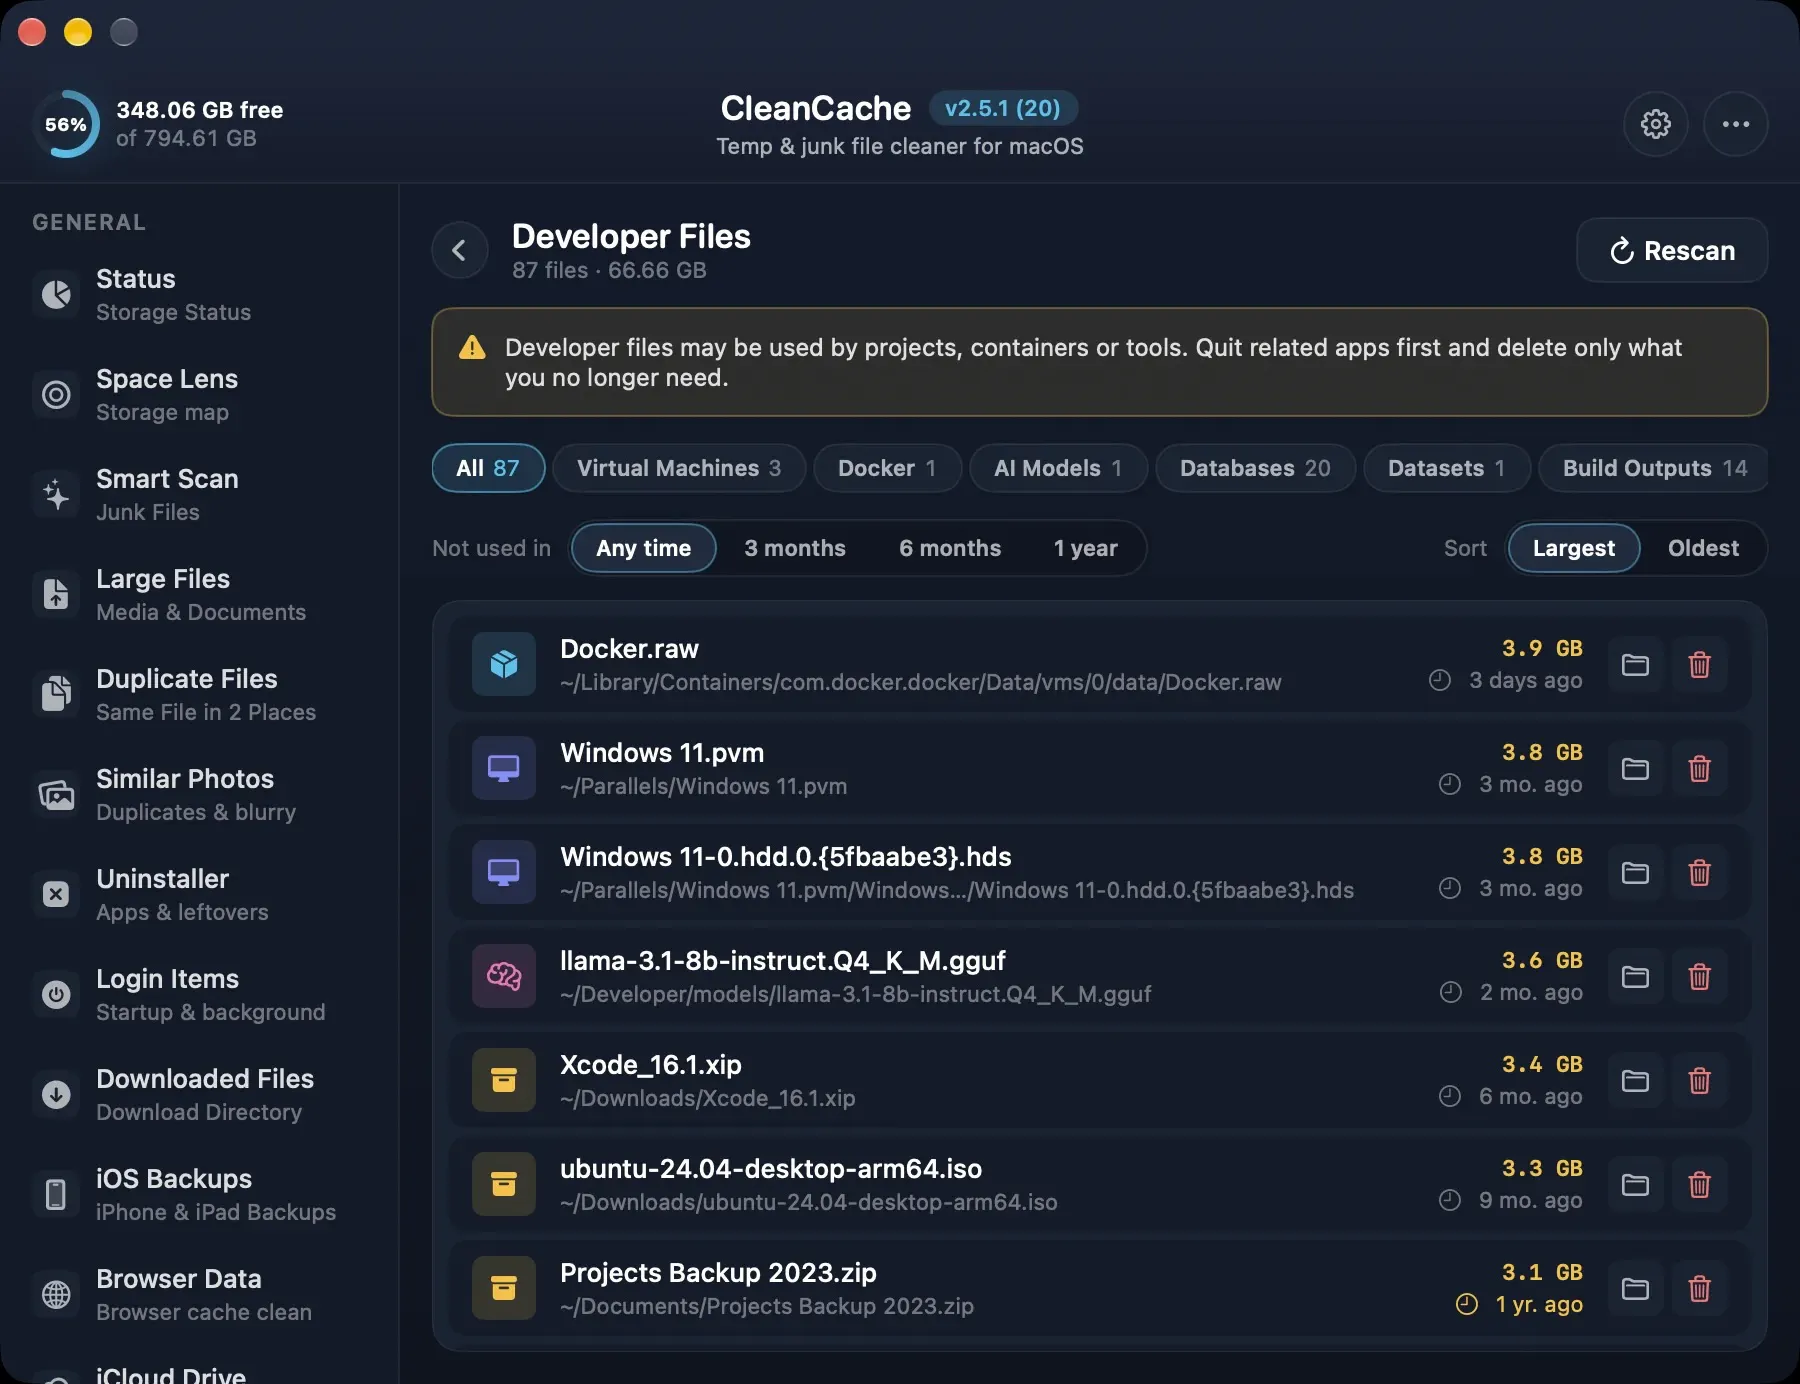
Task: Trash the ubuntu-24.04 iso file
Action: (1699, 1185)
